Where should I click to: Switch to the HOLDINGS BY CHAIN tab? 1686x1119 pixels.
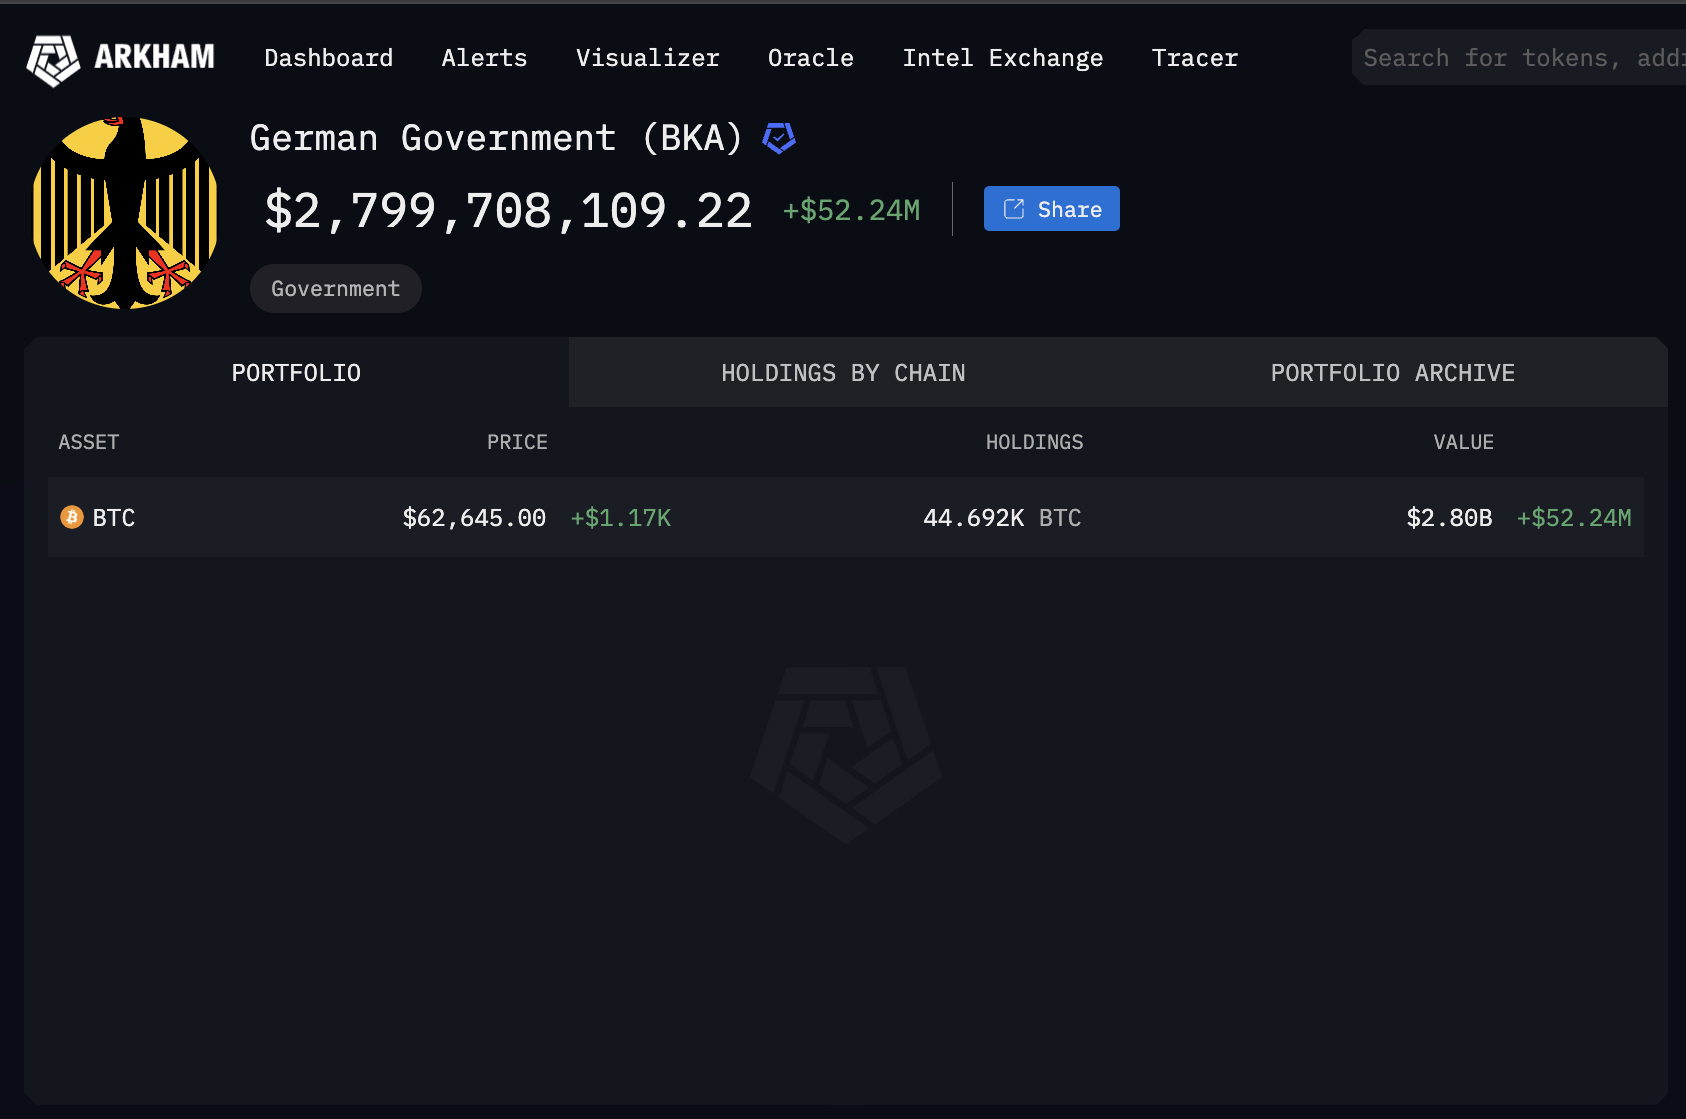[x=843, y=372]
